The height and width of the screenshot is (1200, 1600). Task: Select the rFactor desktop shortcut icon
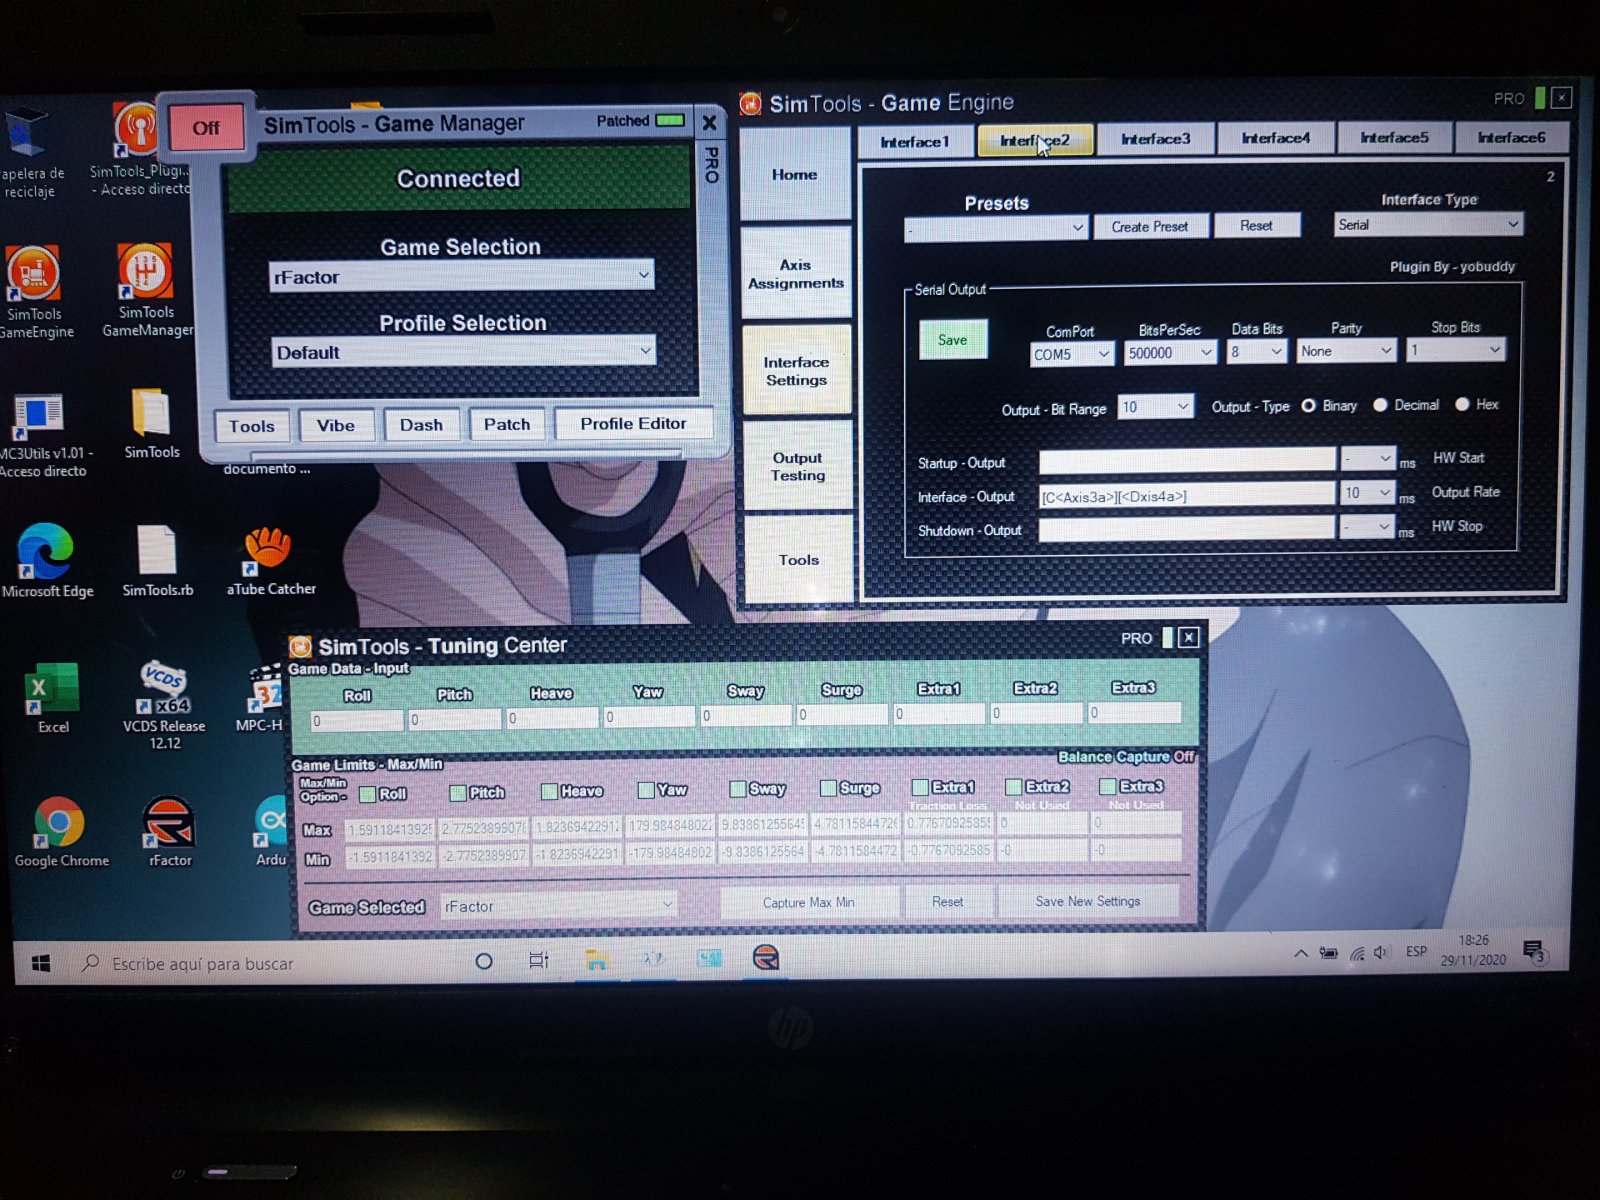(169, 832)
